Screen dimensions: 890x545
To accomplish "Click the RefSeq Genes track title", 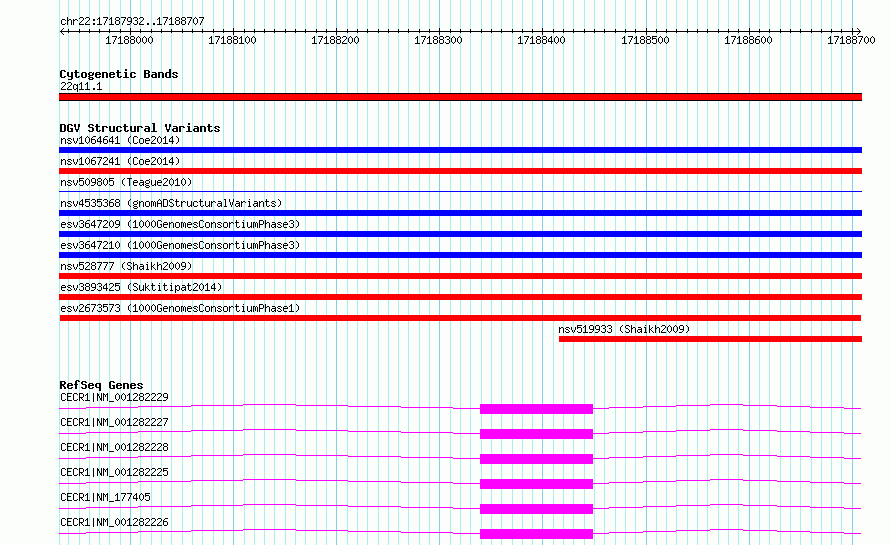I will tap(101, 385).
